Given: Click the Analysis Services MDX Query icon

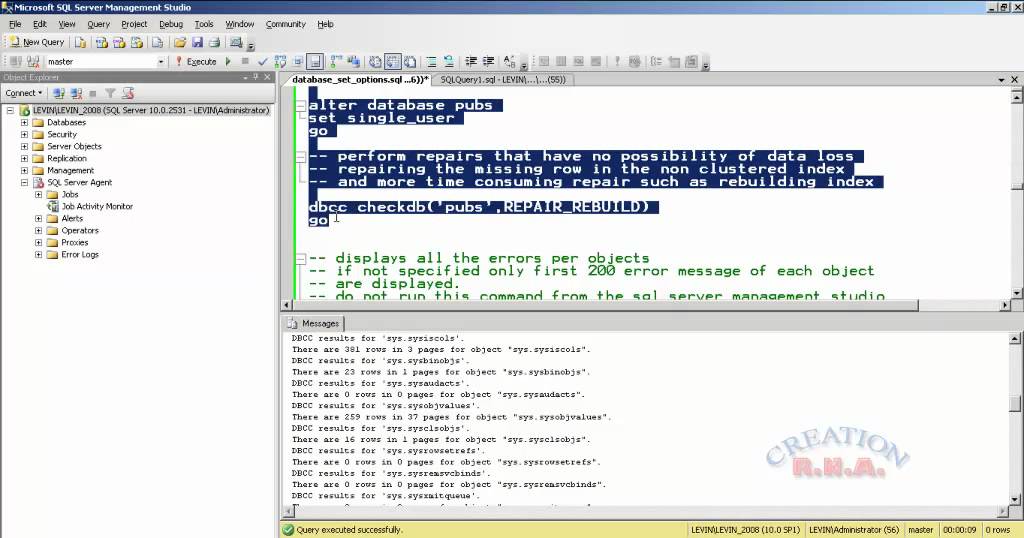Looking at the screenshot, I should tap(102, 42).
